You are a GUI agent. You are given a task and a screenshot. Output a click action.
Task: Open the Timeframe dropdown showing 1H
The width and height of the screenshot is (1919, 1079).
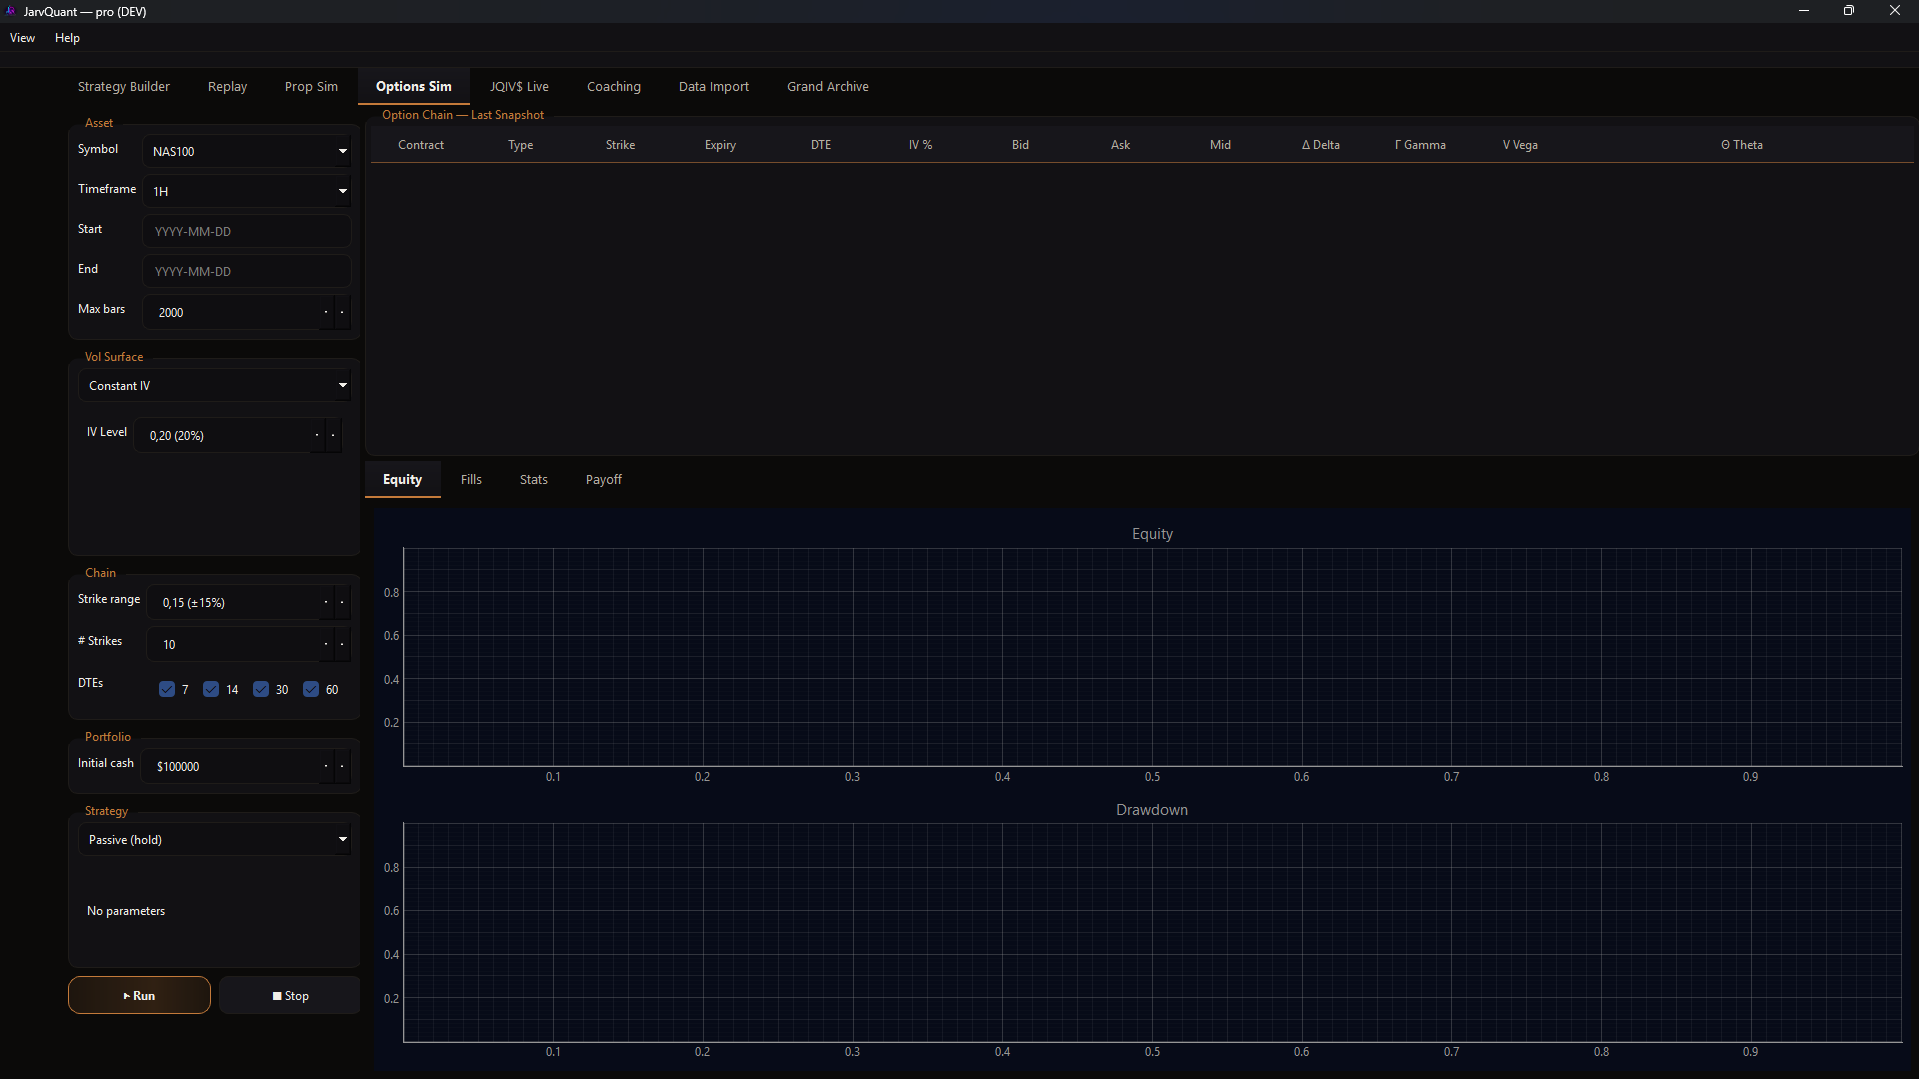247,191
